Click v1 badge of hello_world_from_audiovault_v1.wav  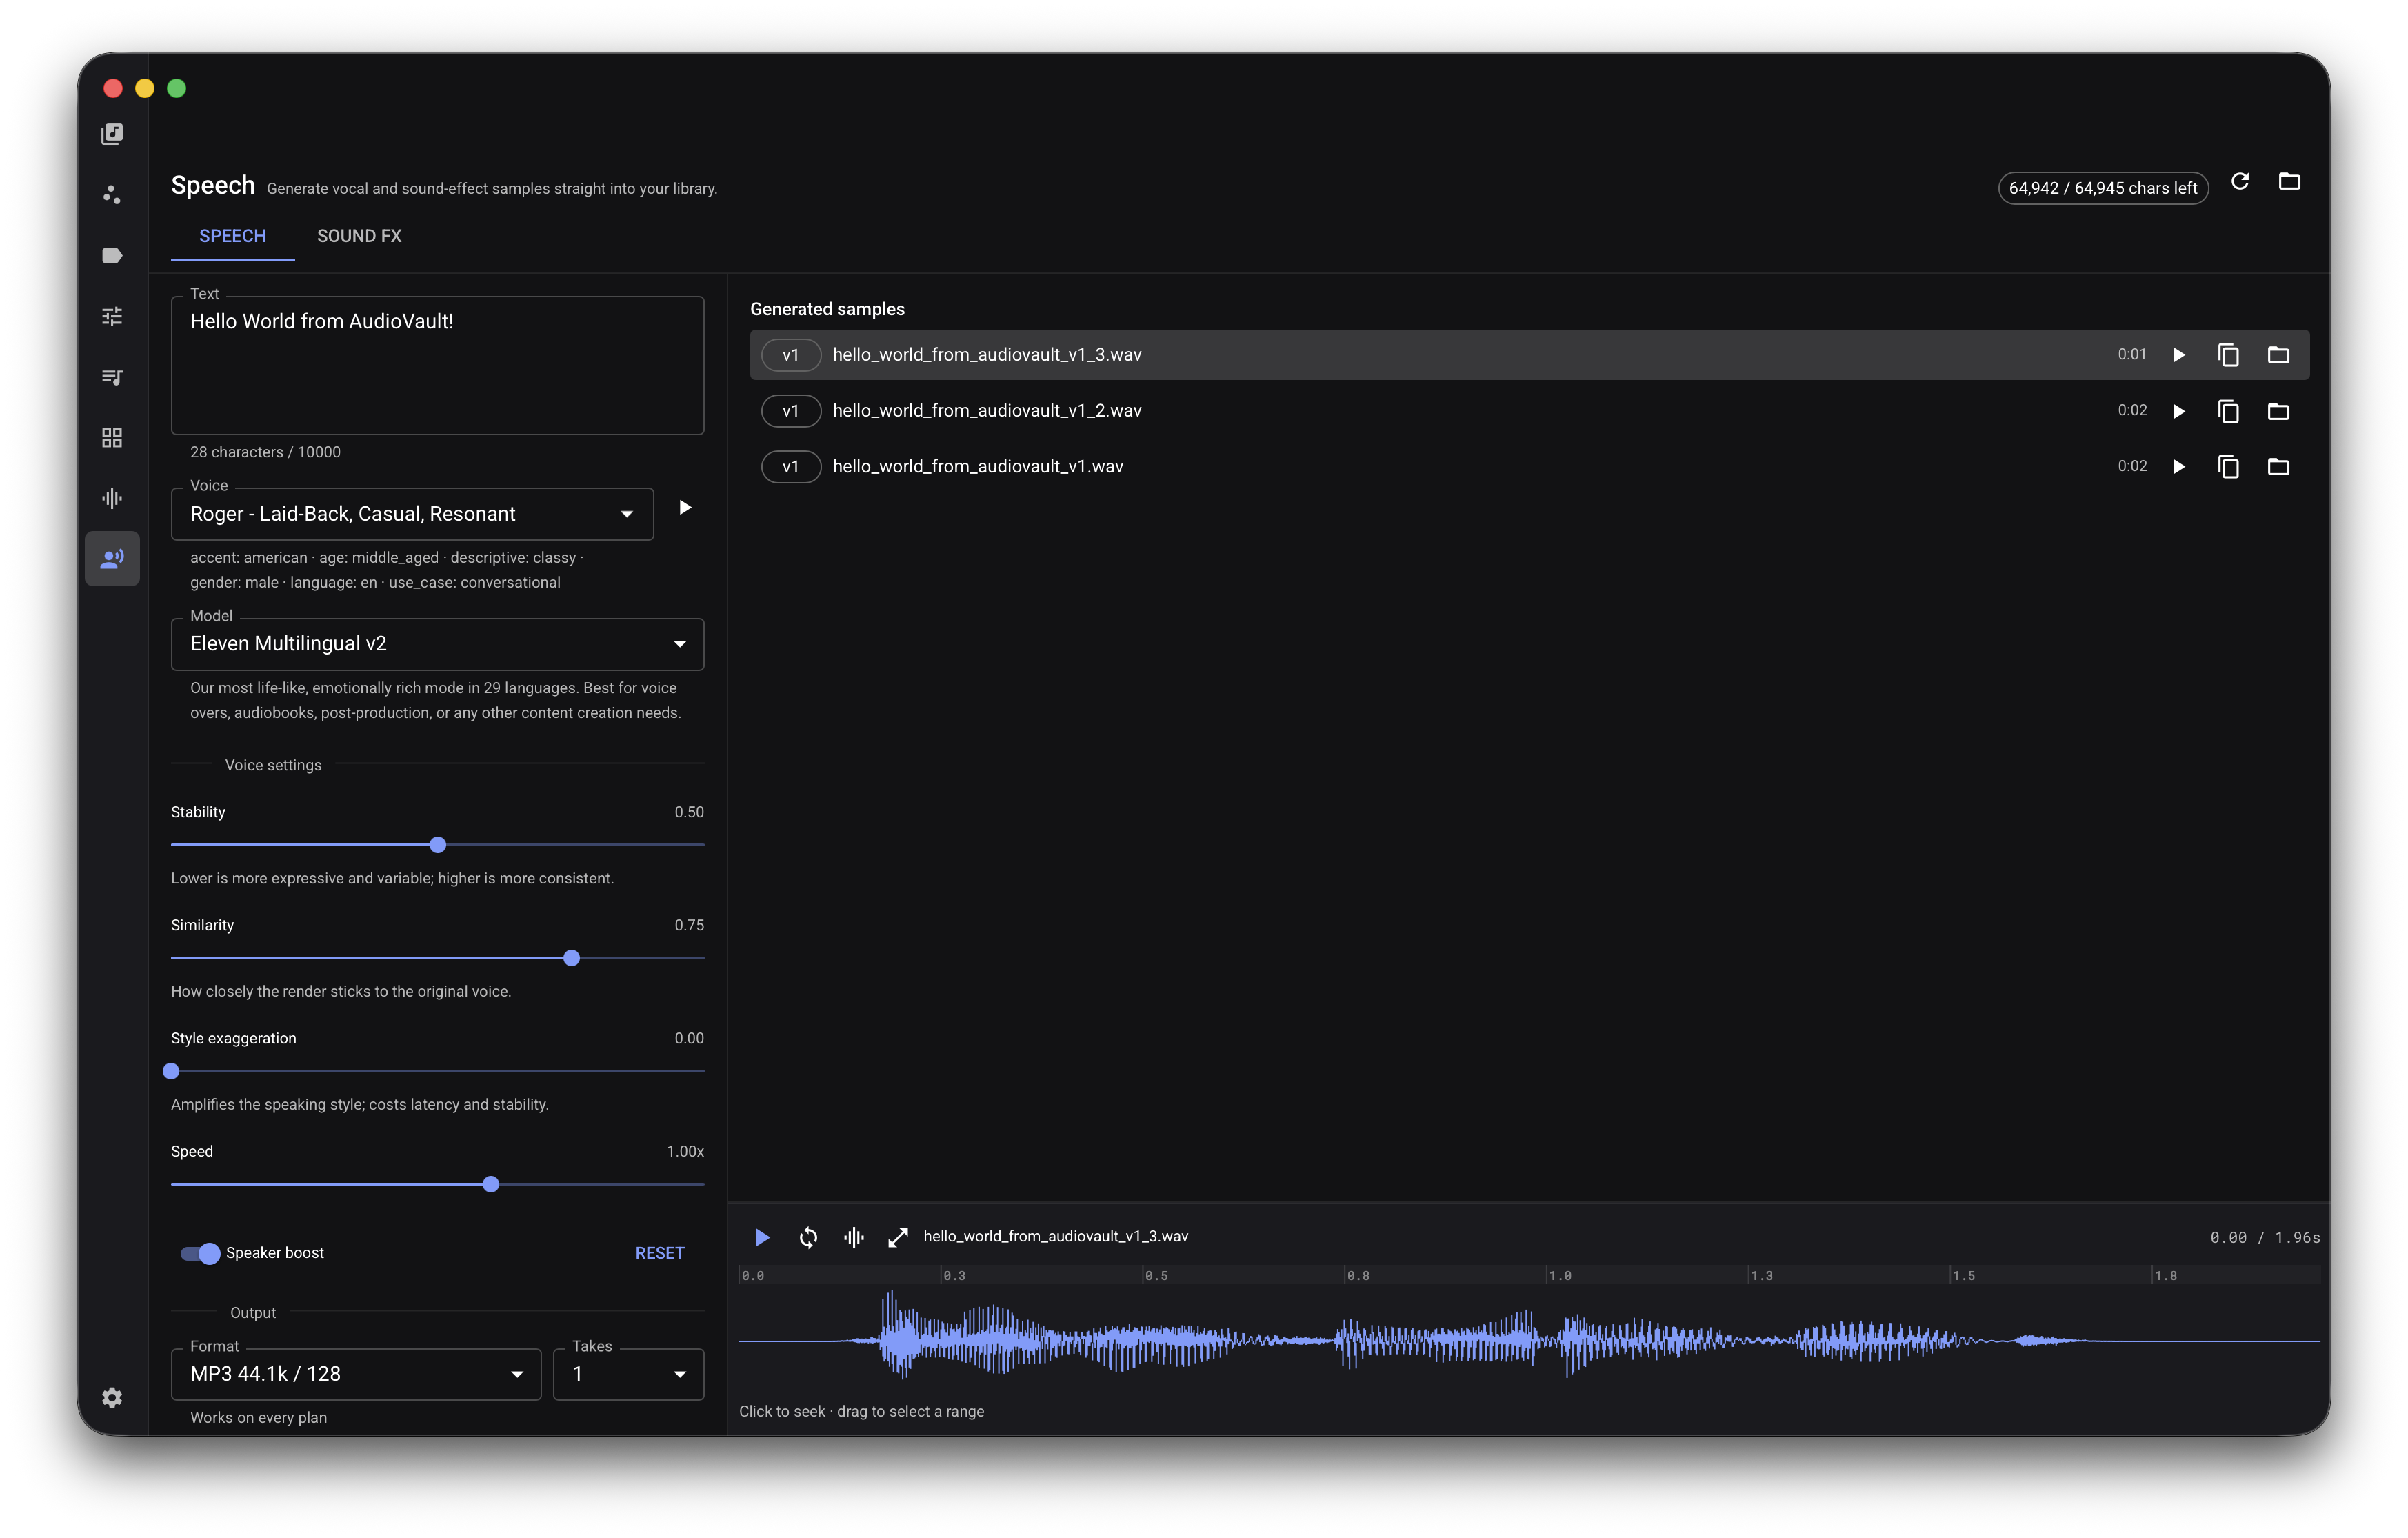tap(791, 467)
